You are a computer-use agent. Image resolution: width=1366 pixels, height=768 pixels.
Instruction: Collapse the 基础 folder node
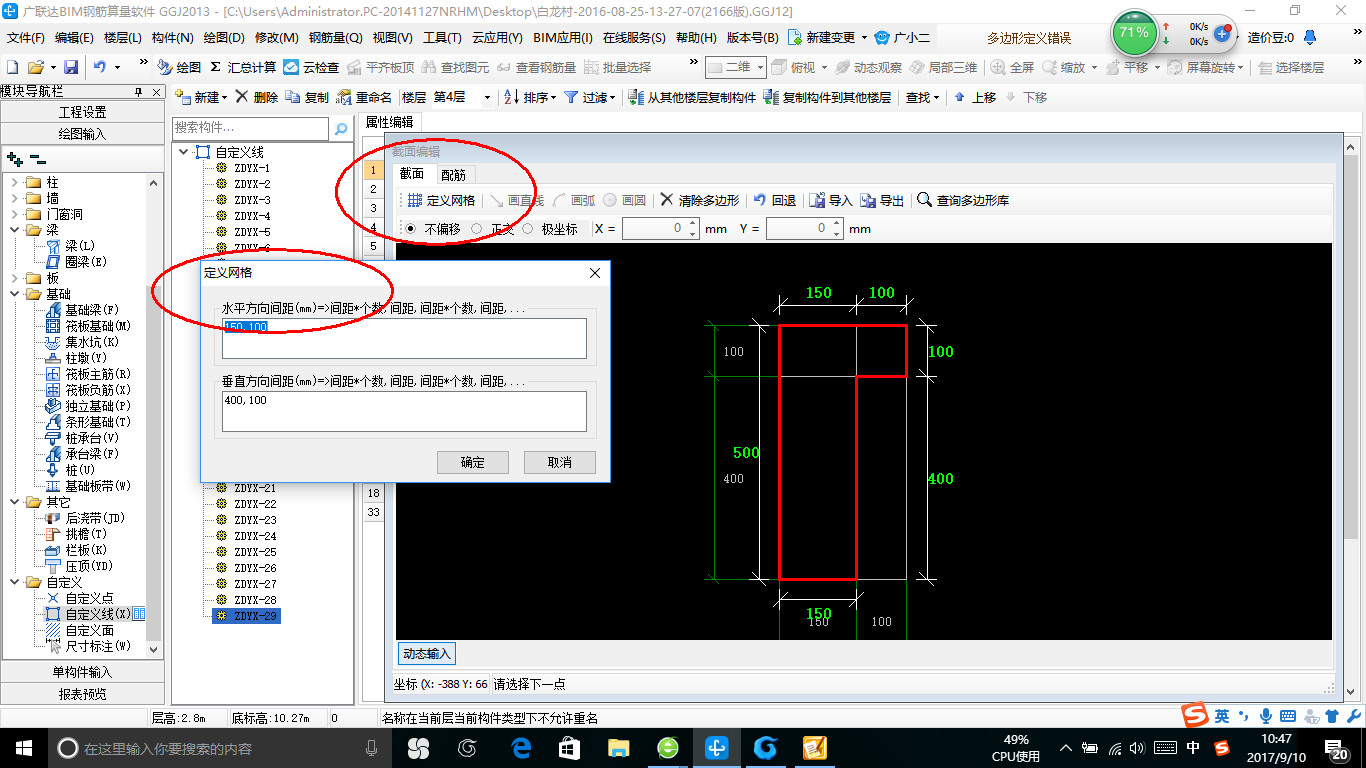tap(14, 294)
